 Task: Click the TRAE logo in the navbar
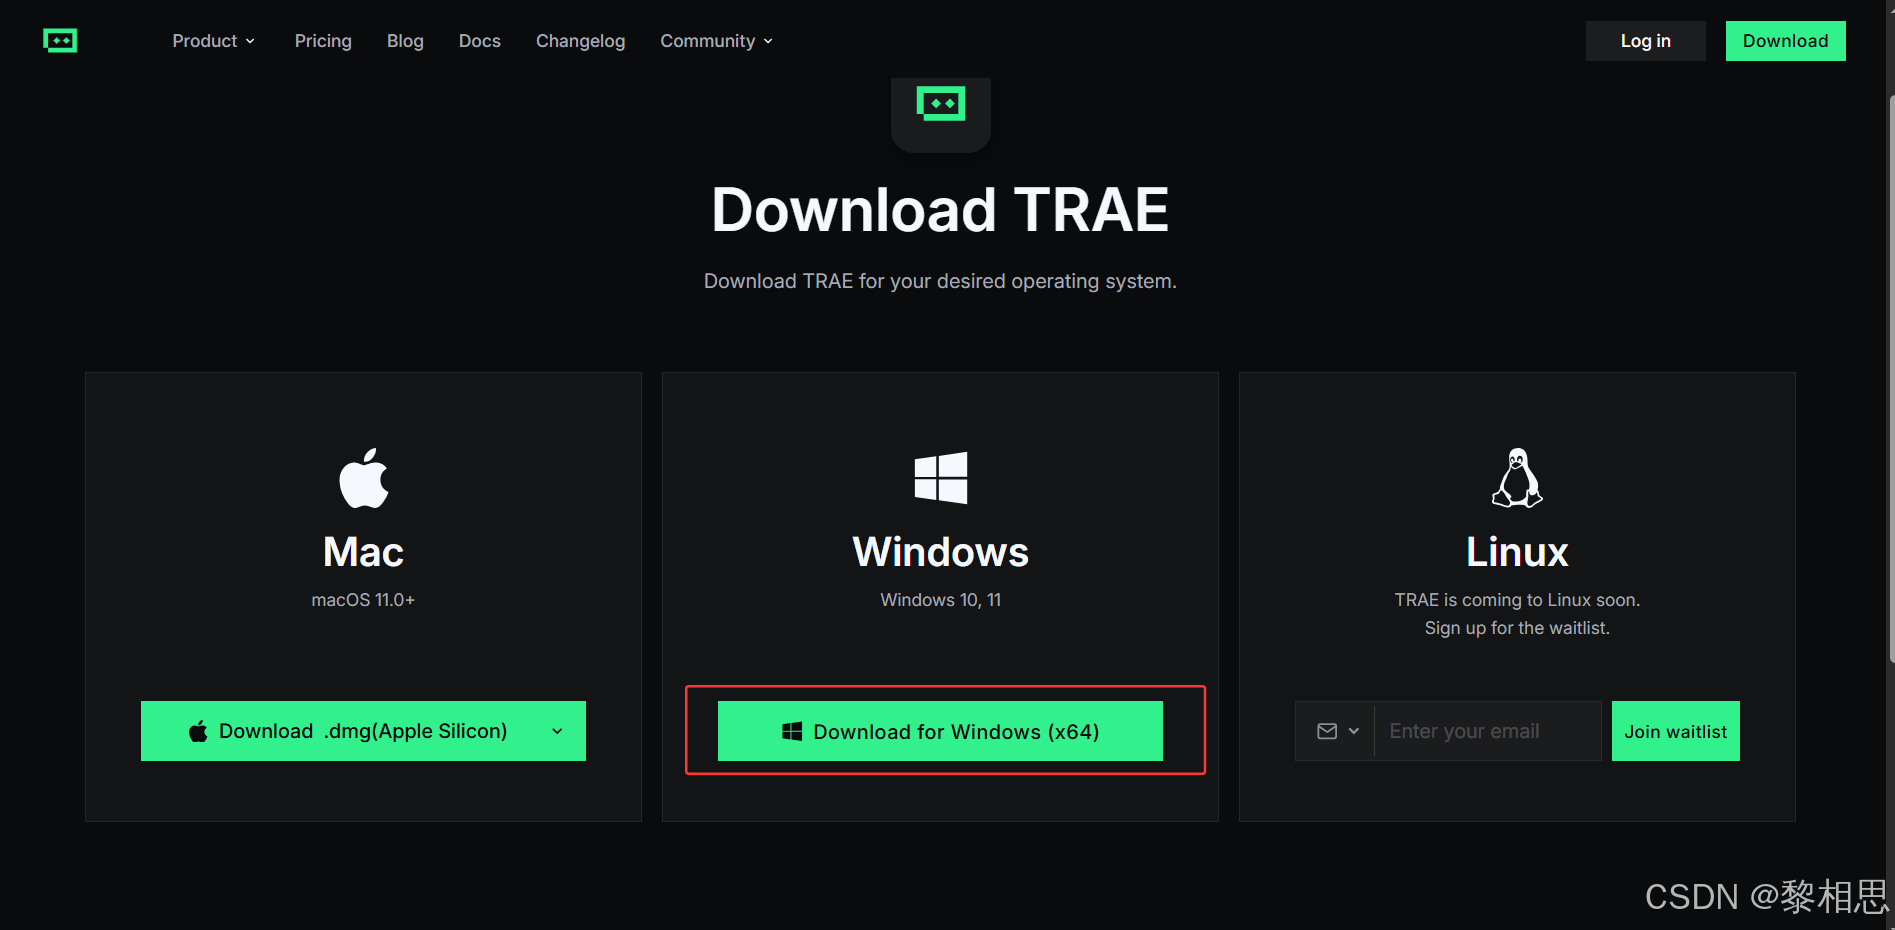(60, 41)
